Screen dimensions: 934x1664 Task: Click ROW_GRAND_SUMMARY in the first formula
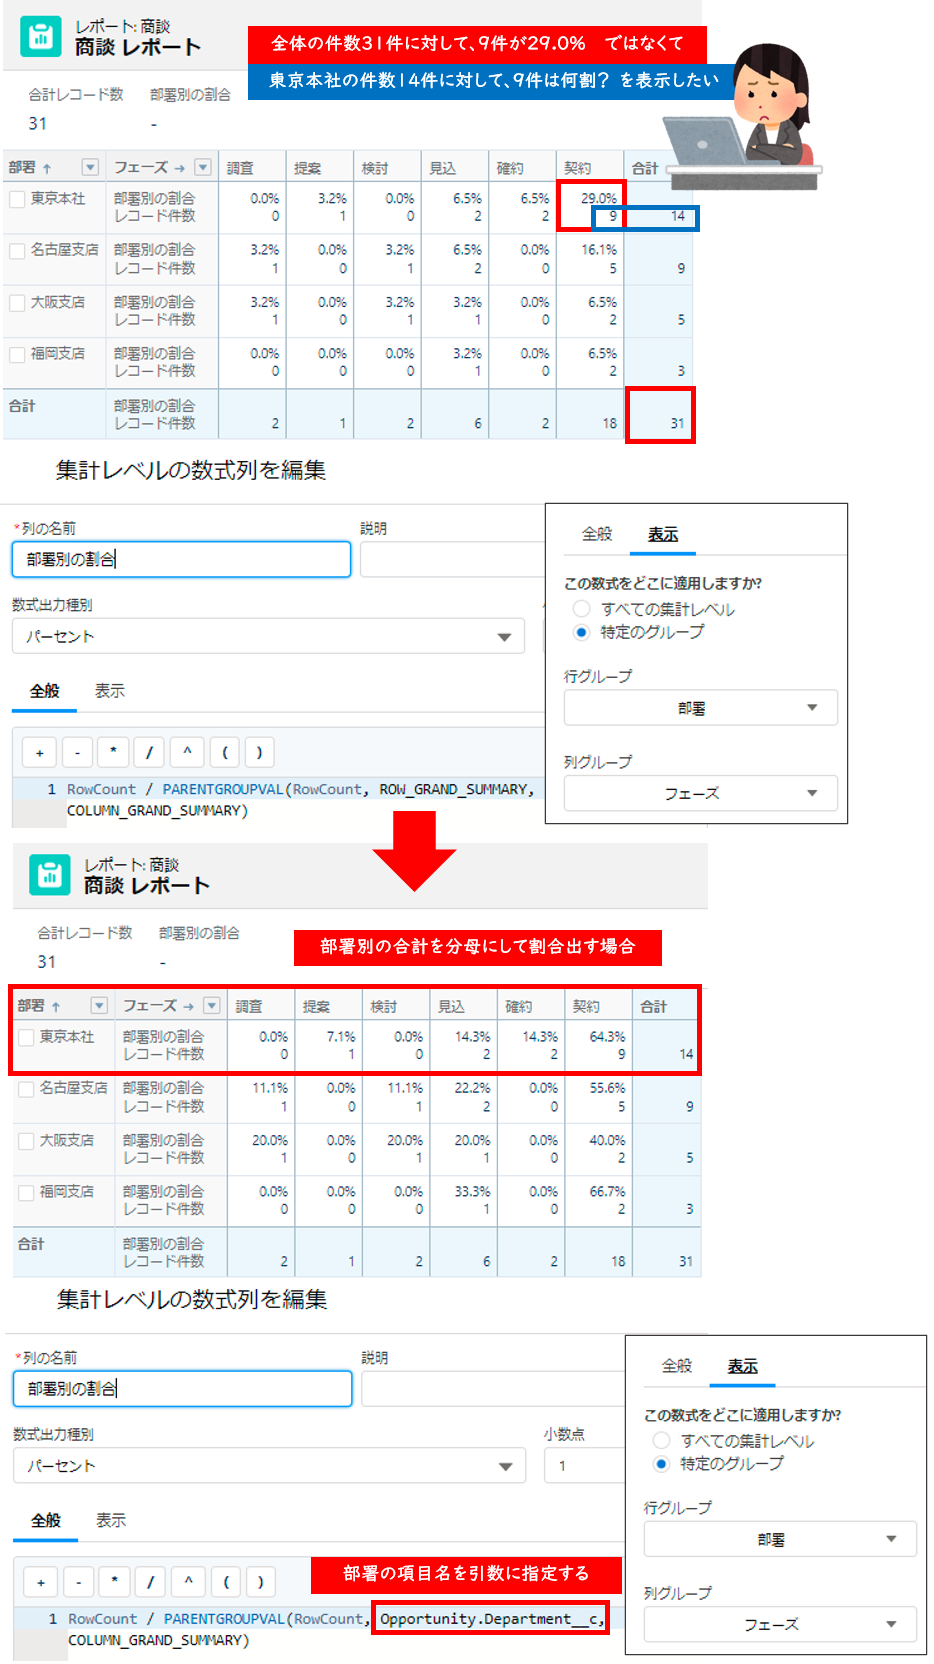(x=453, y=790)
